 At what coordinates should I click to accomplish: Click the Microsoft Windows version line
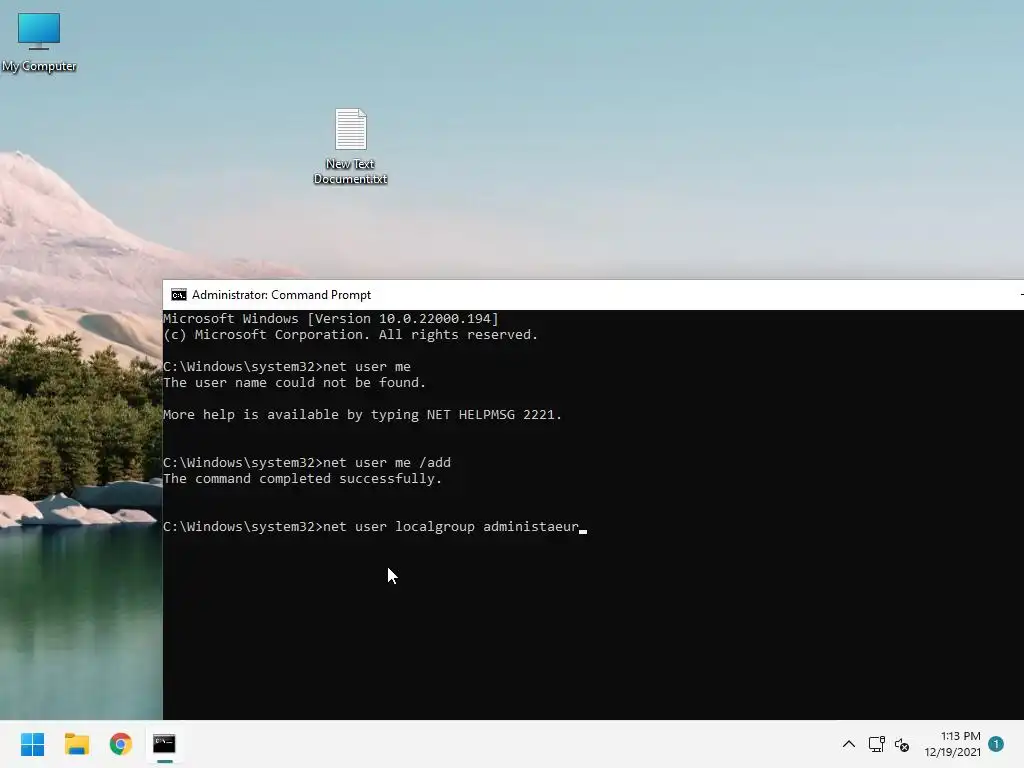coord(330,319)
